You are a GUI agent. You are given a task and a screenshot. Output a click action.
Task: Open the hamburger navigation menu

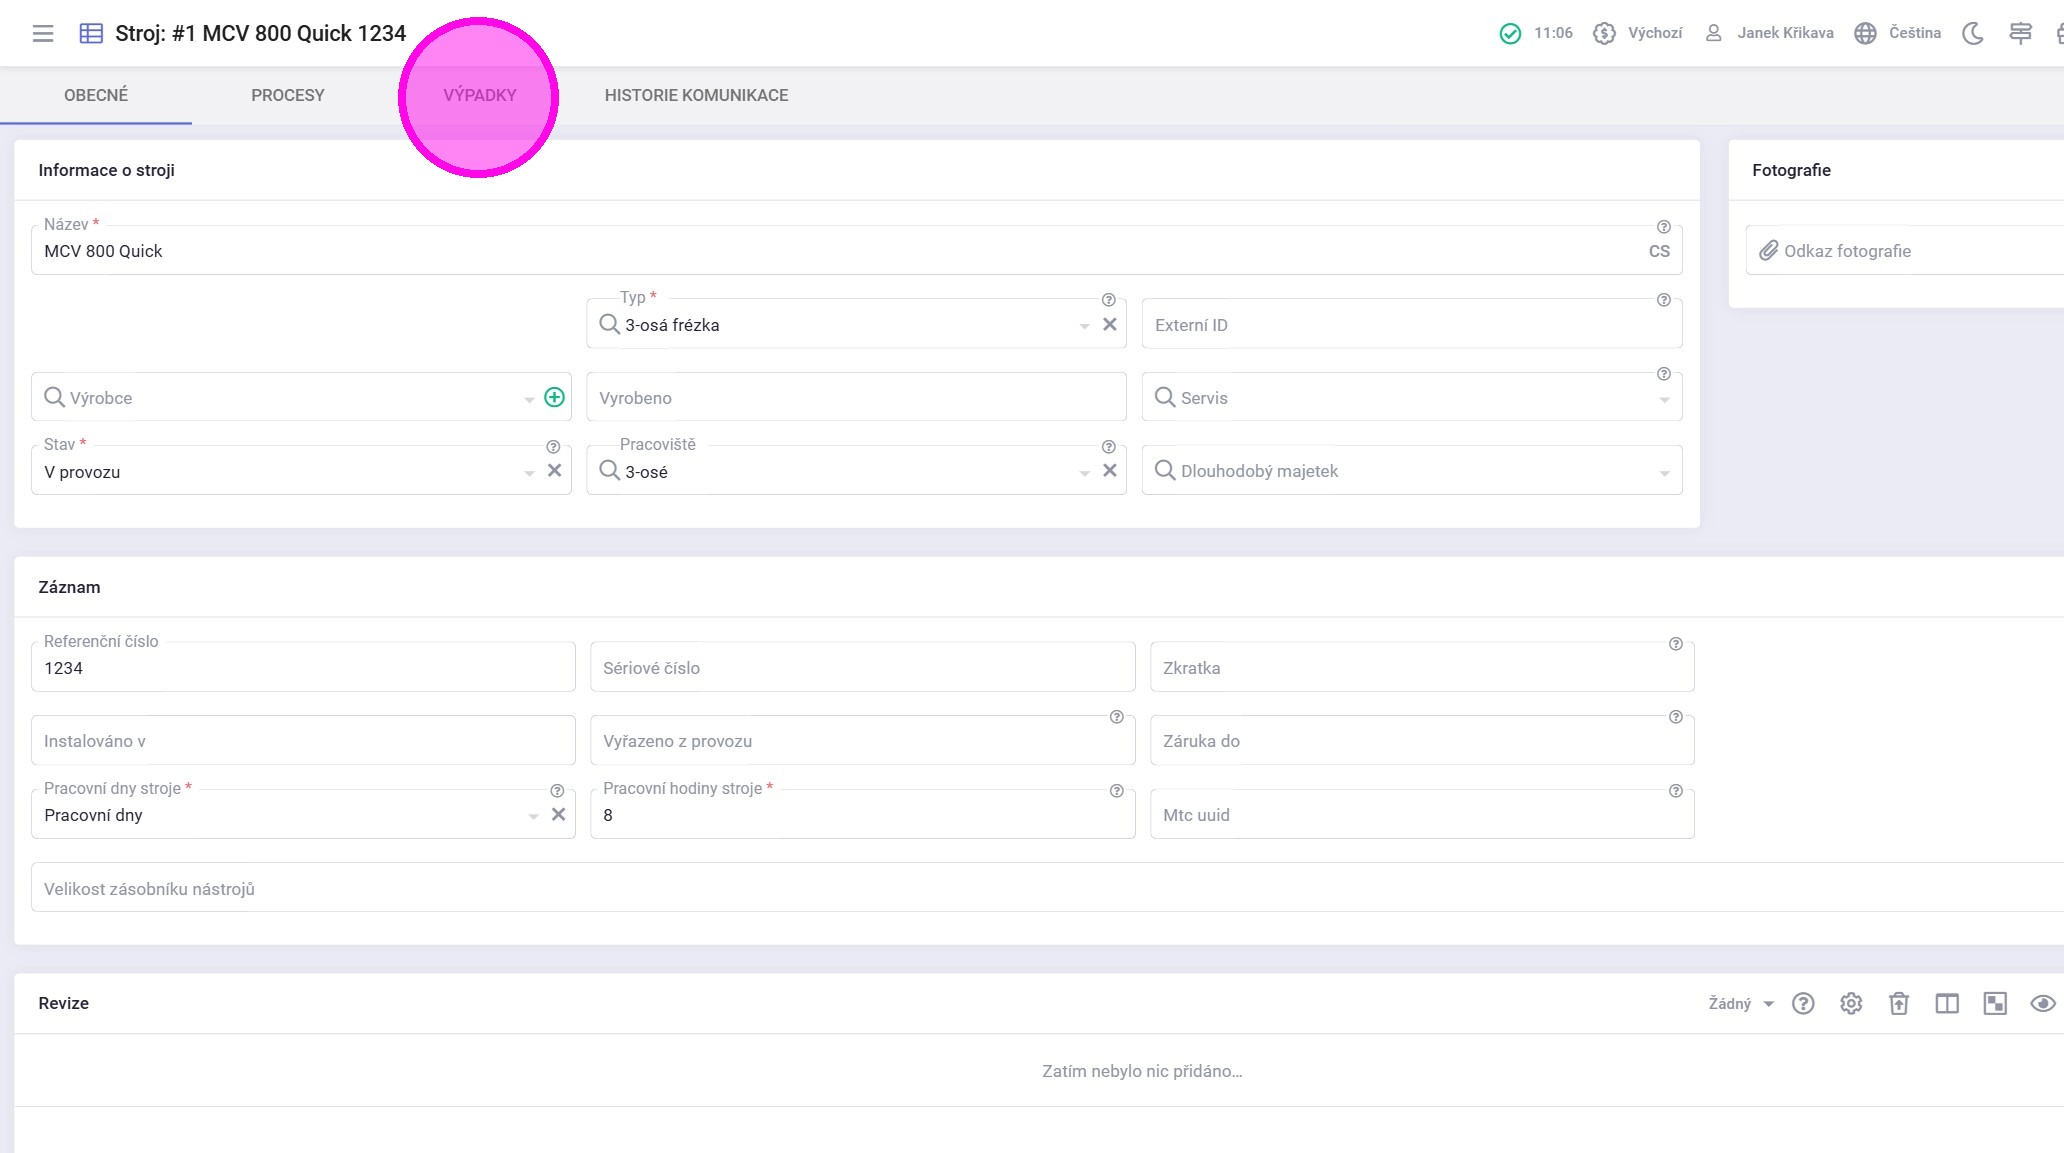pos(42,33)
